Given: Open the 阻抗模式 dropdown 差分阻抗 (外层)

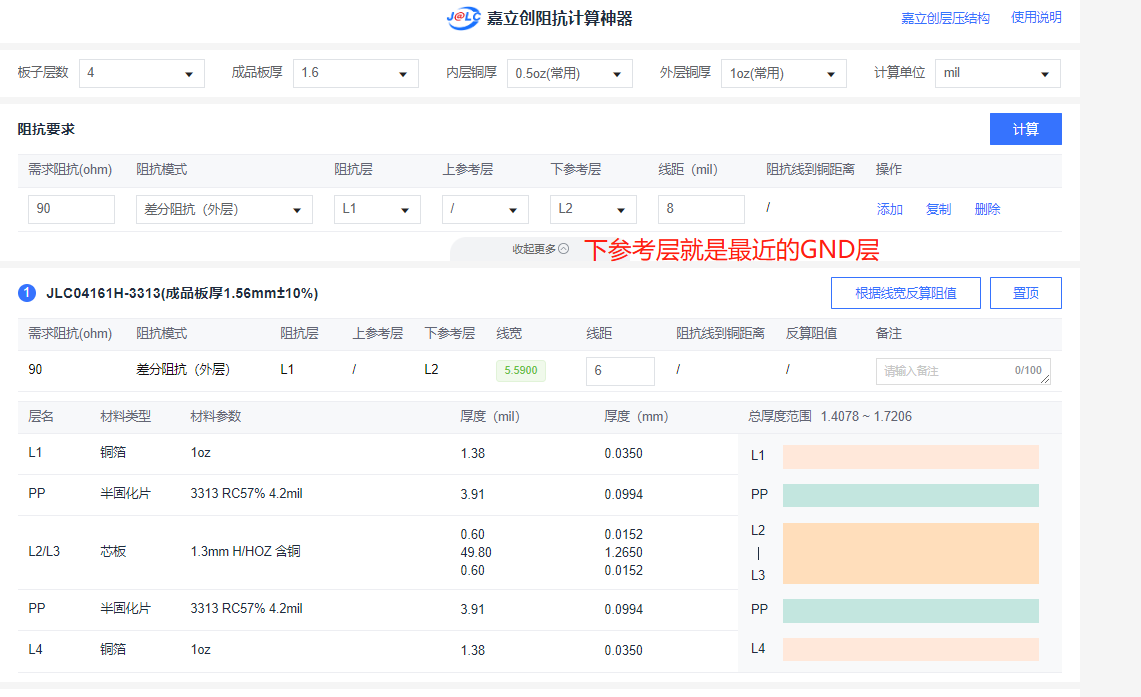Looking at the screenshot, I should click(224, 210).
